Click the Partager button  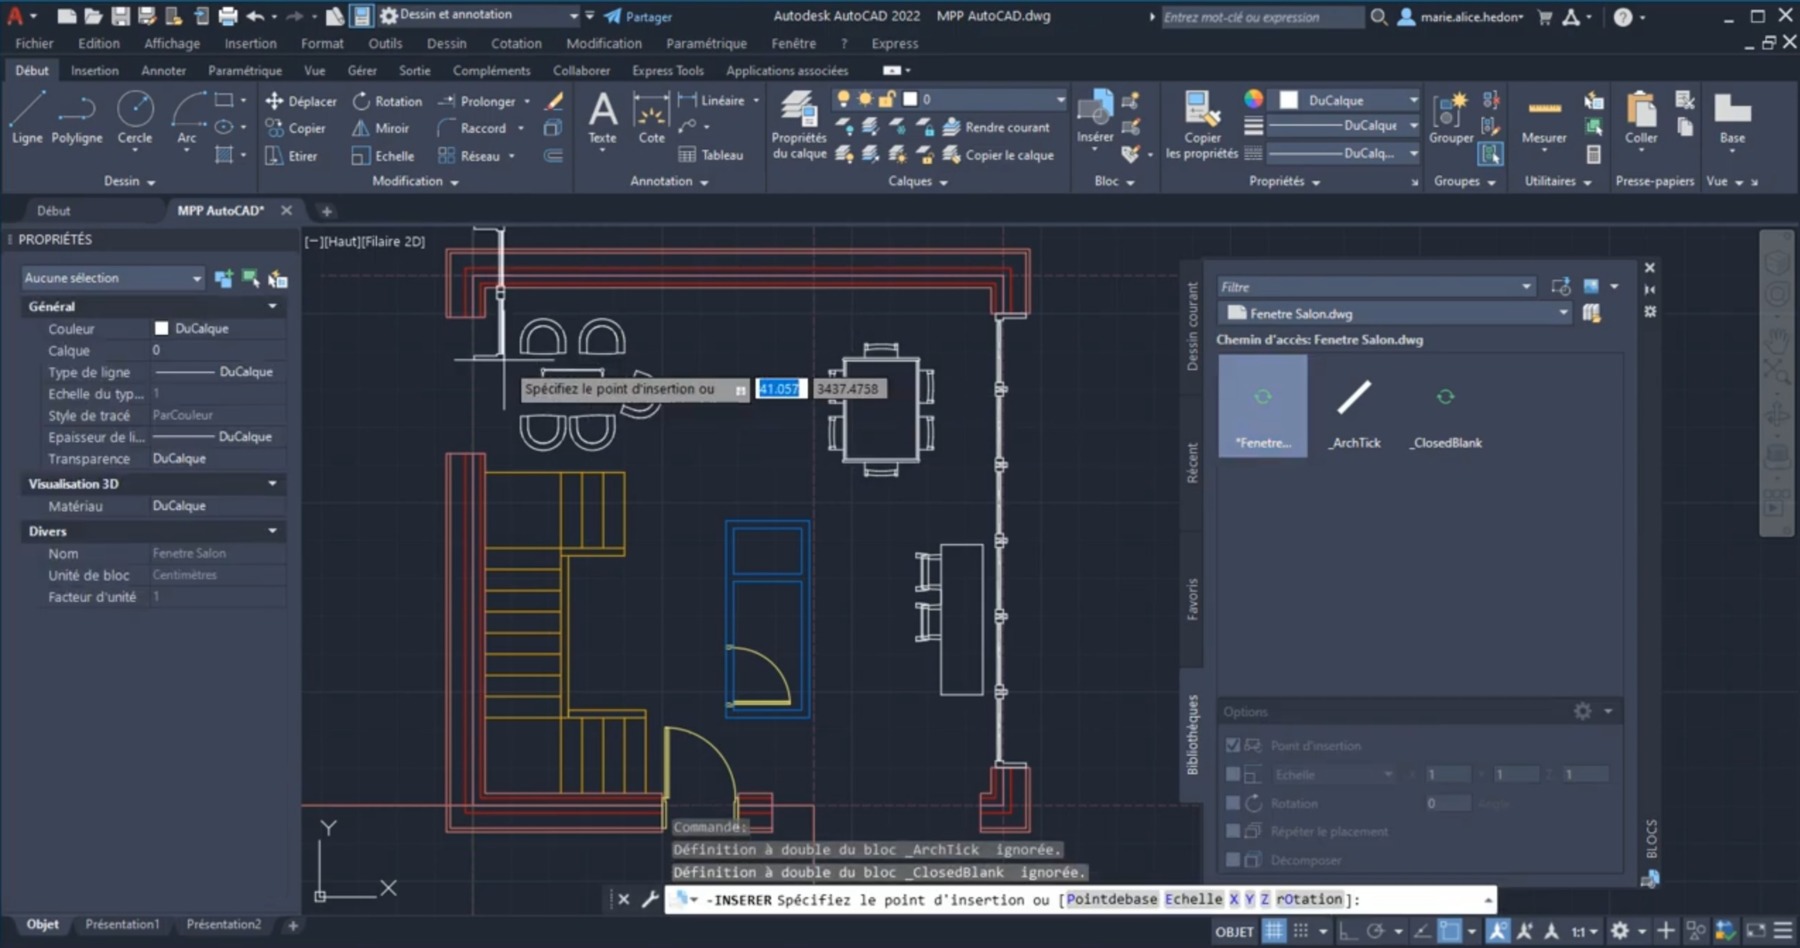(x=638, y=16)
